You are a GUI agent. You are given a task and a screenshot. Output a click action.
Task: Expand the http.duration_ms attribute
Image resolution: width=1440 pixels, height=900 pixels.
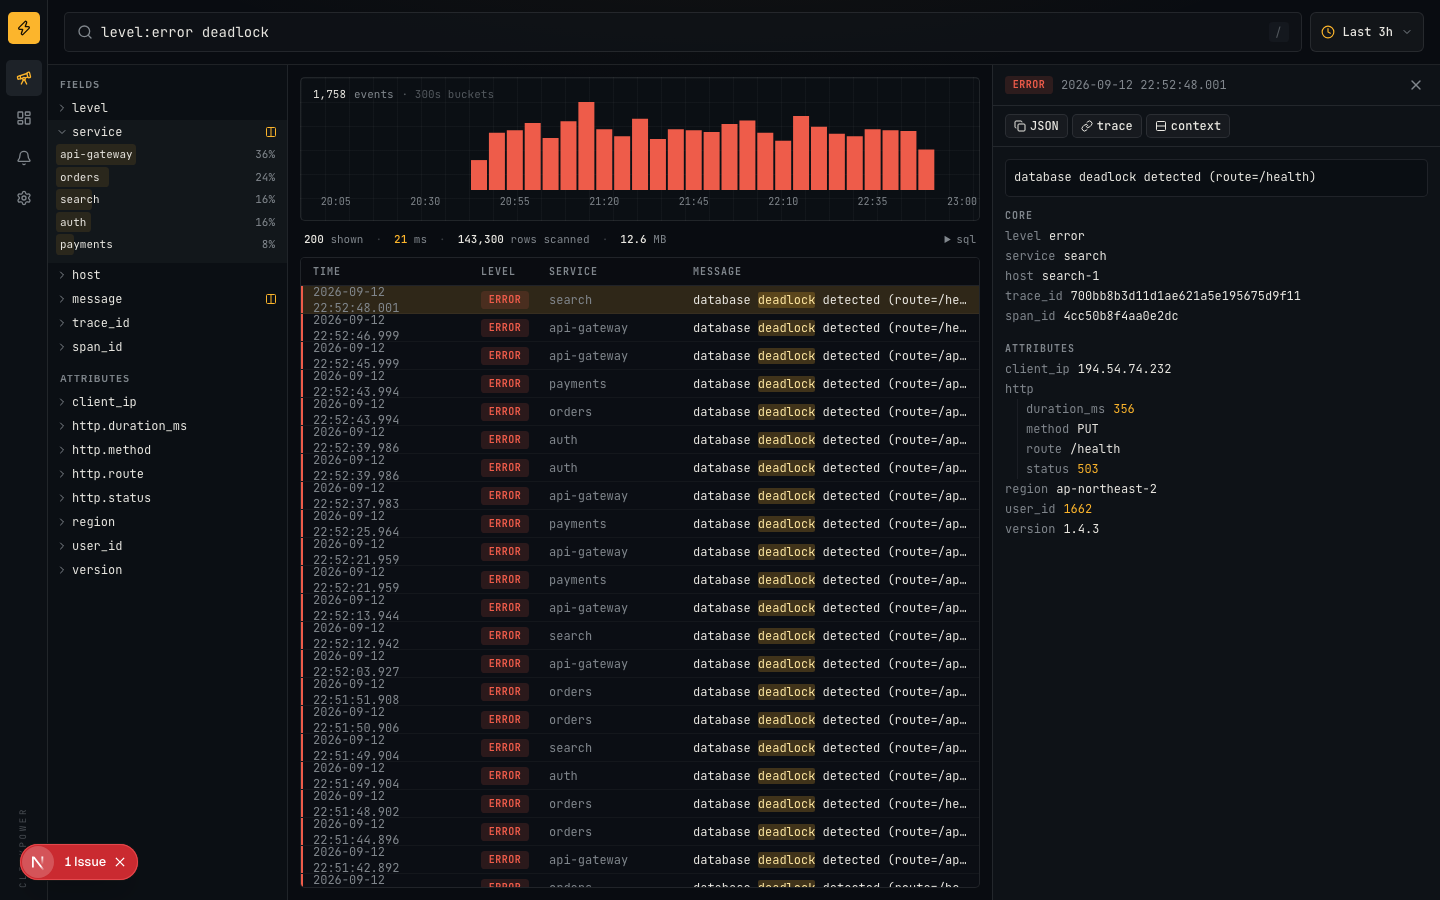(168, 426)
